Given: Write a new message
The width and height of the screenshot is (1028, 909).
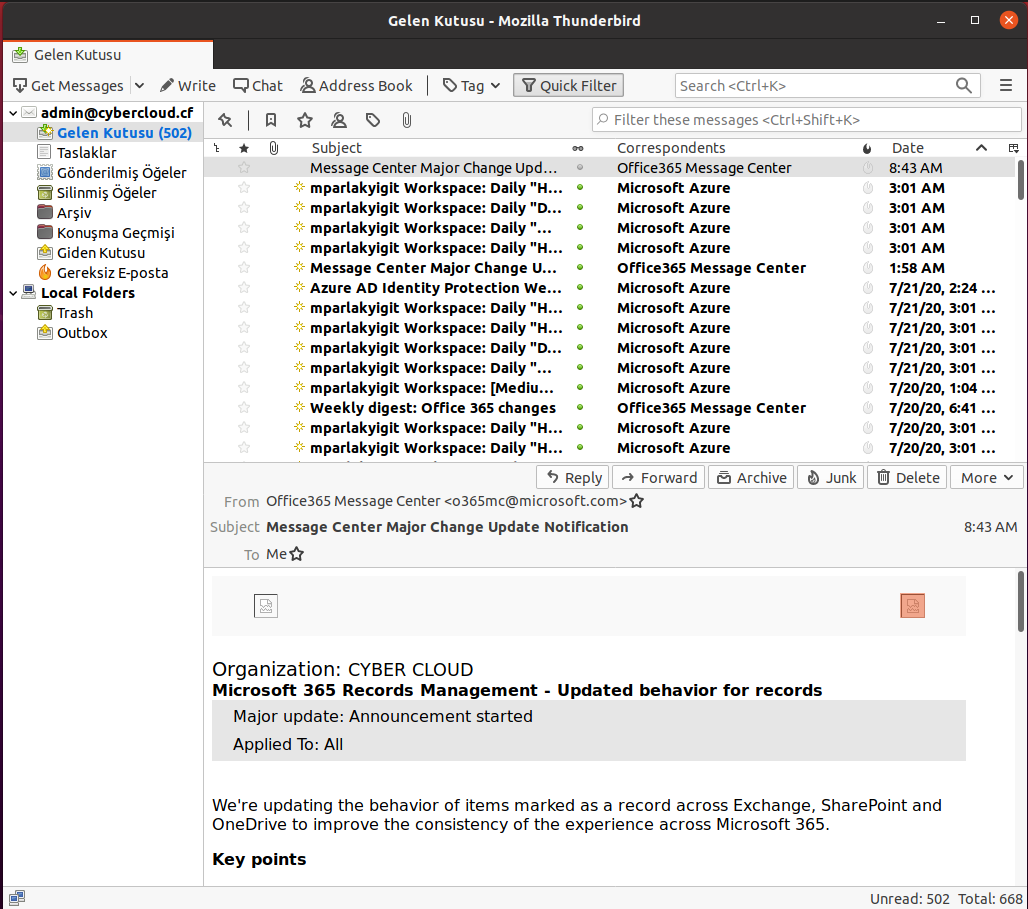Looking at the screenshot, I should tap(188, 86).
